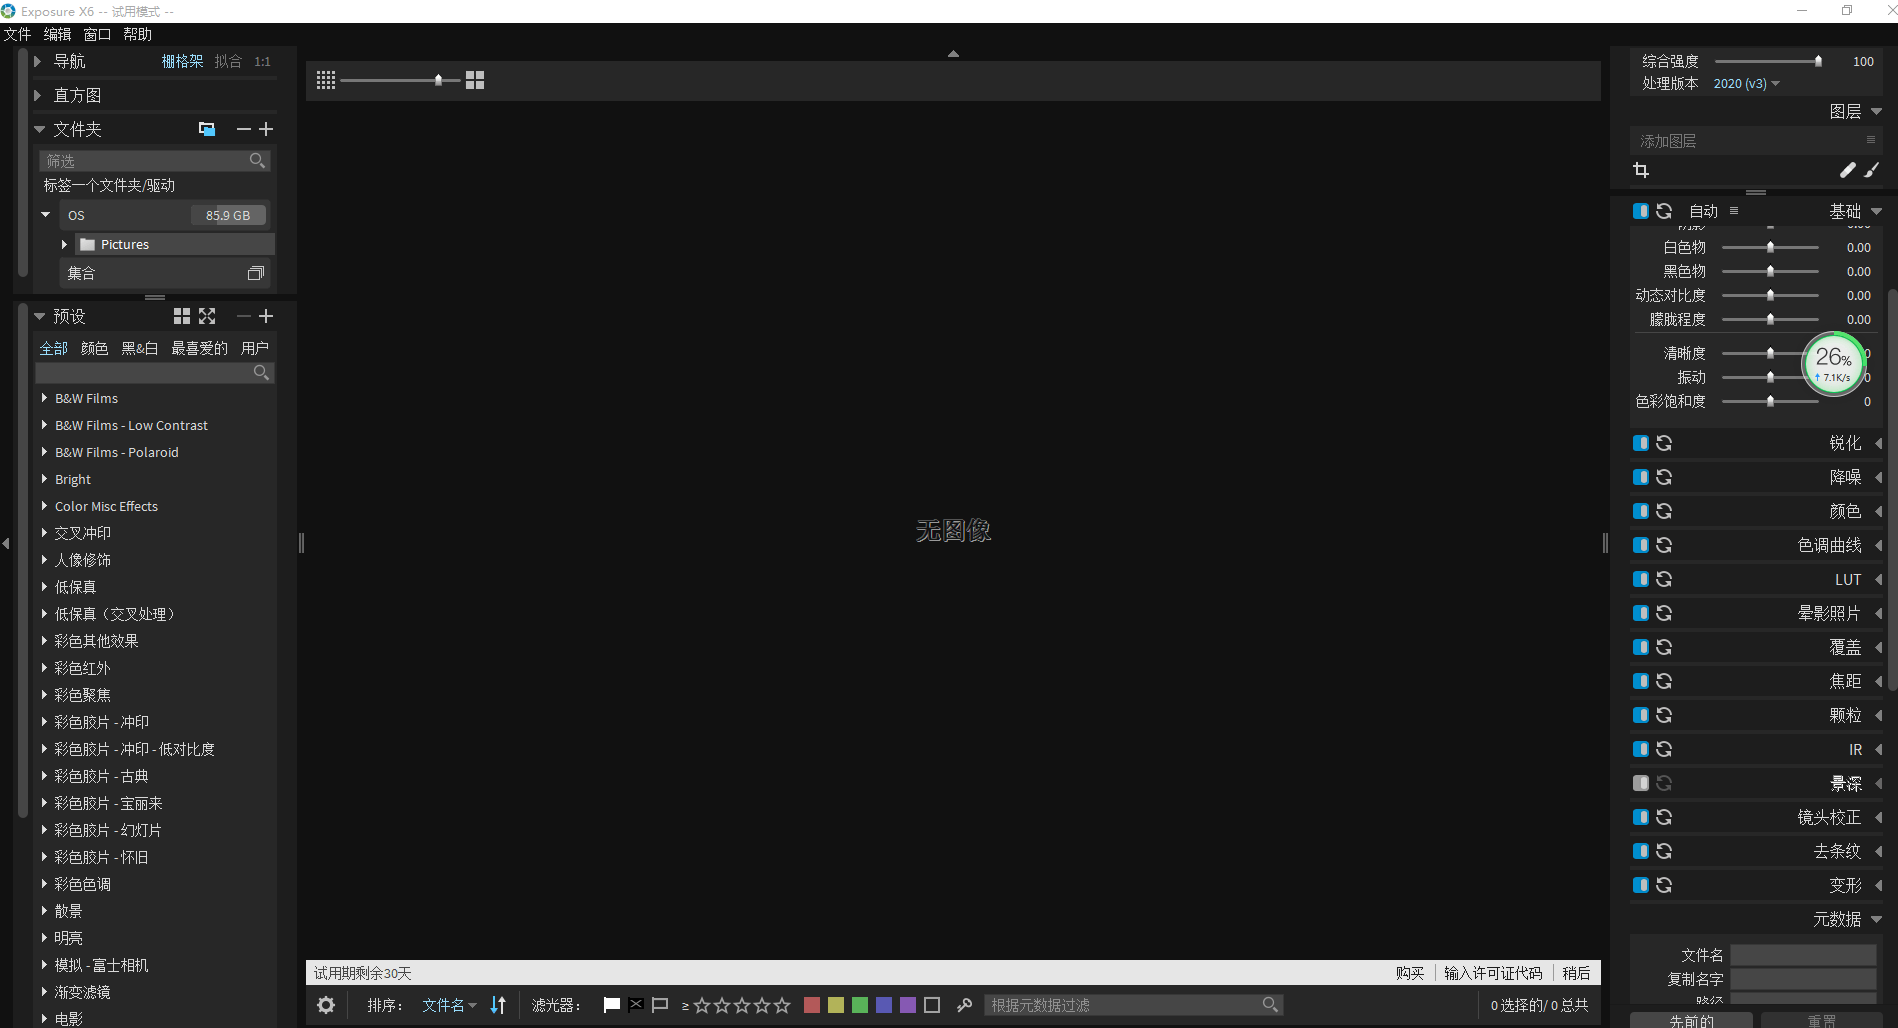Add new folder with plus icon
Image resolution: width=1898 pixels, height=1028 pixels.
266,129
